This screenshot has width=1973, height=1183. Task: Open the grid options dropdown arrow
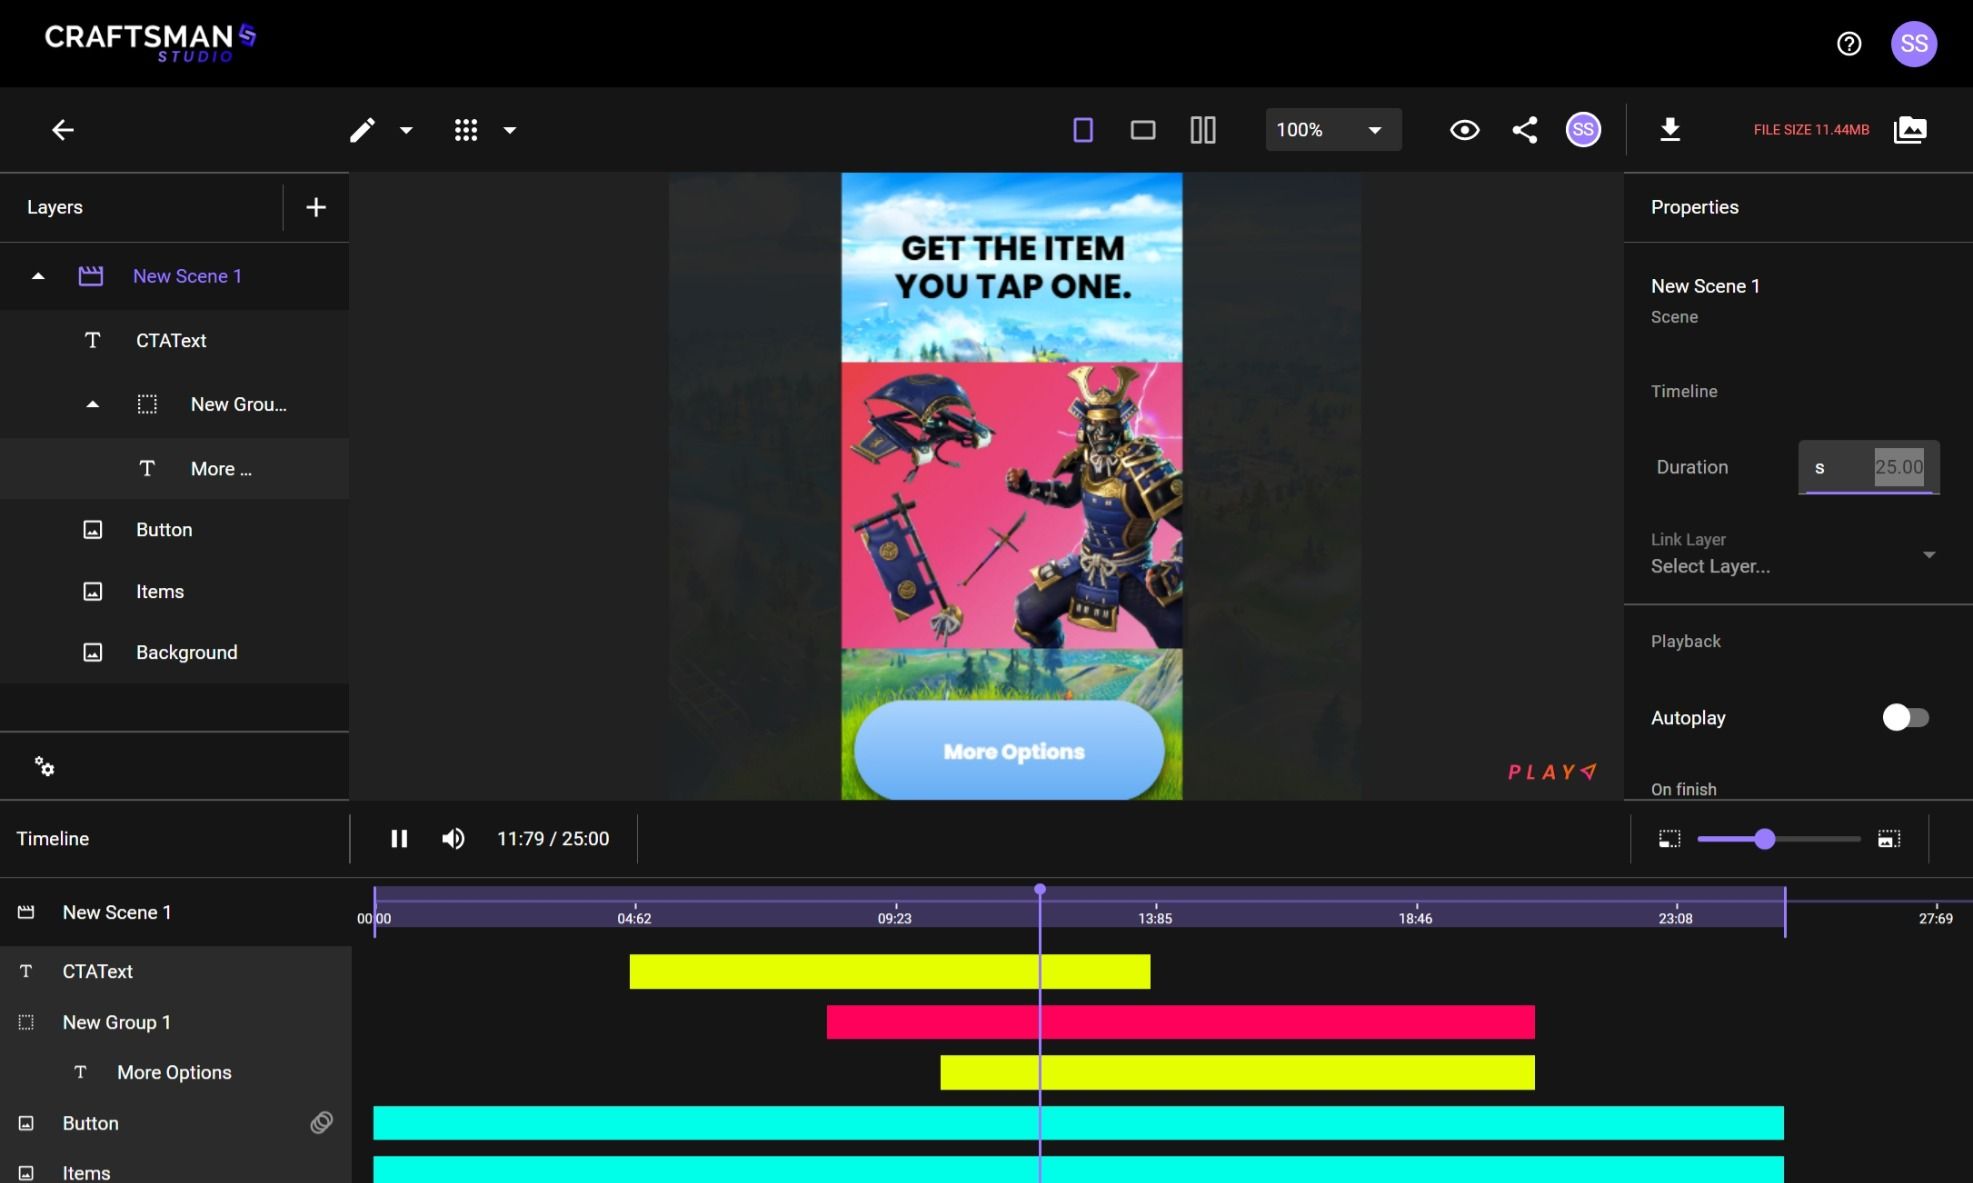pyautogui.click(x=510, y=130)
